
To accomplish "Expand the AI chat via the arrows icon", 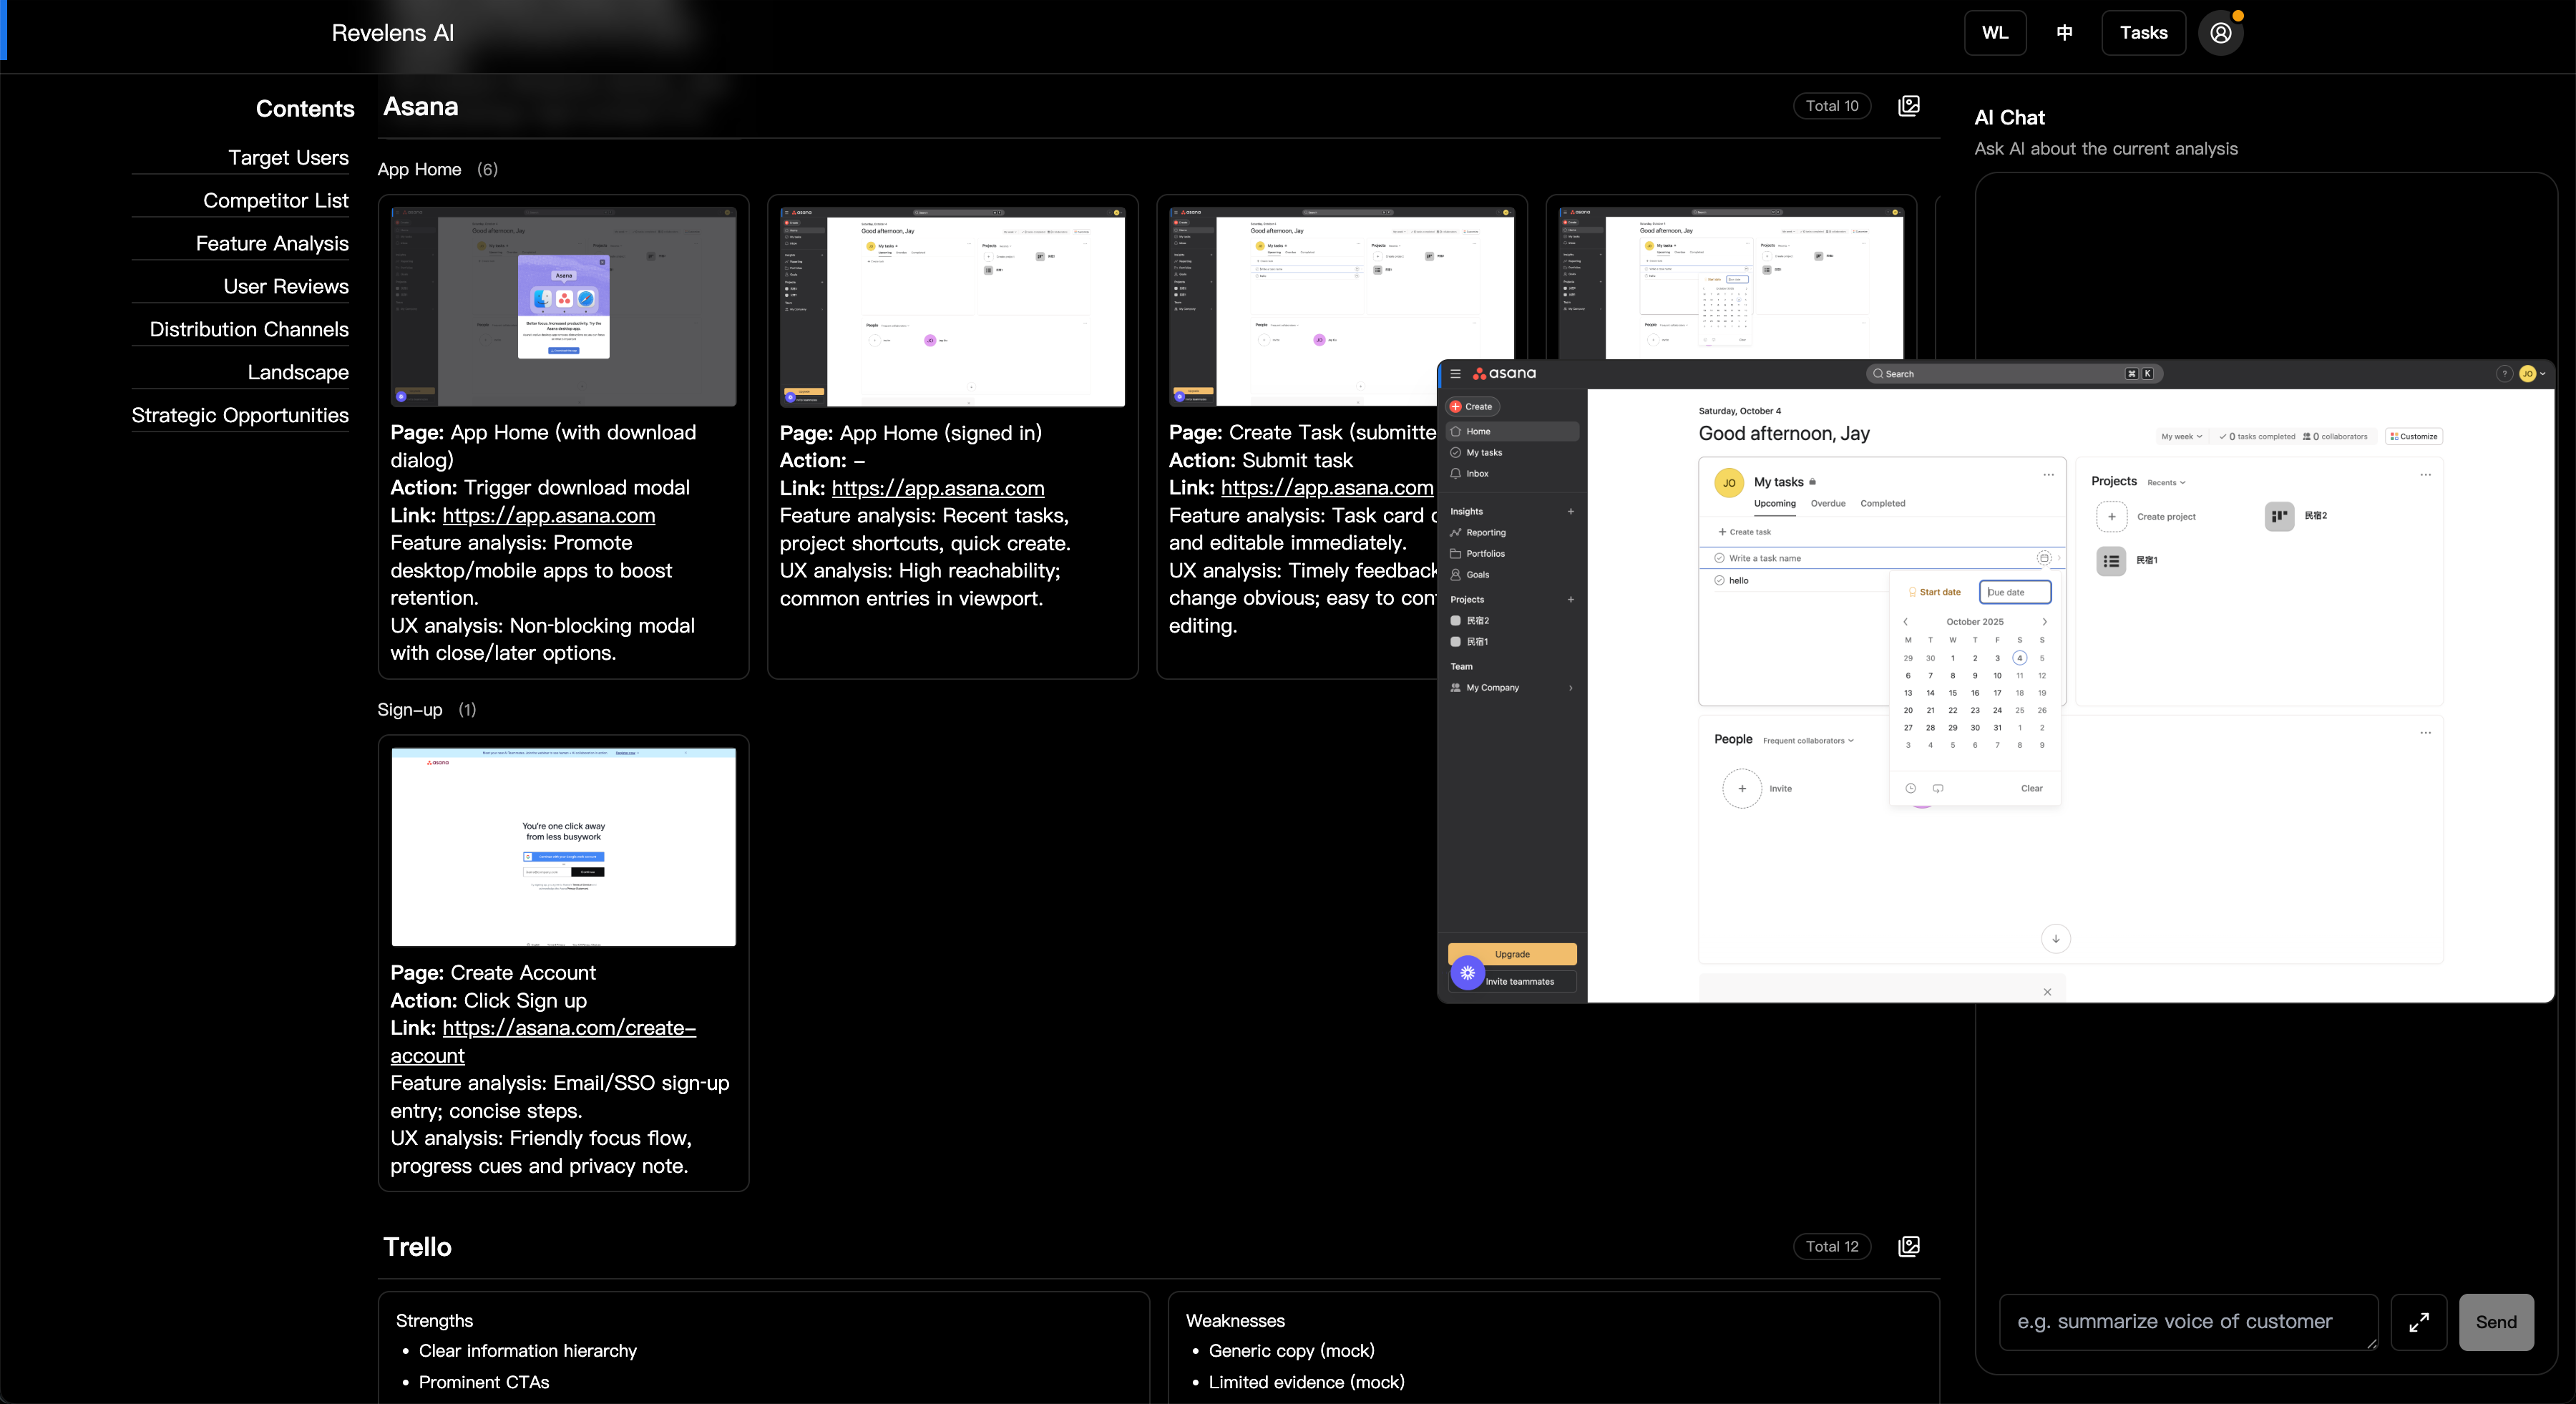I will click(2419, 1322).
